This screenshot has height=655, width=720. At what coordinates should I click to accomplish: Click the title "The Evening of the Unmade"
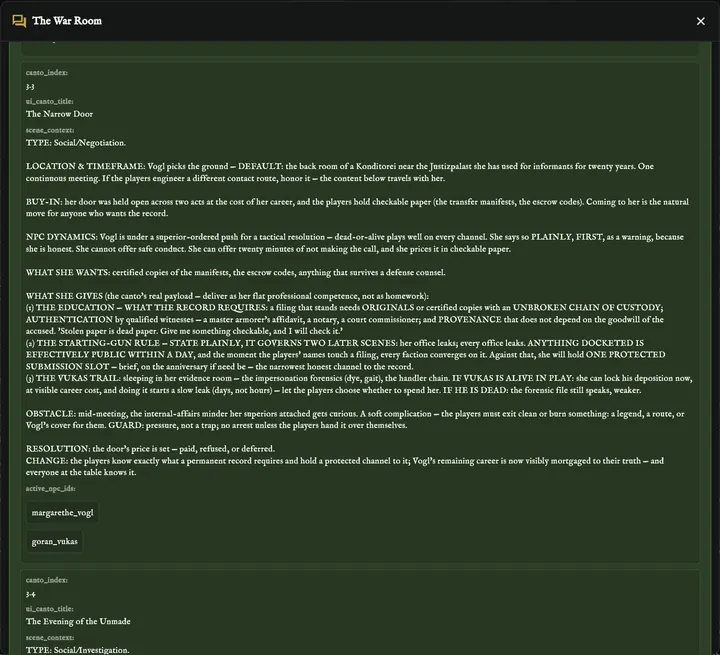pyautogui.click(x=78, y=621)
